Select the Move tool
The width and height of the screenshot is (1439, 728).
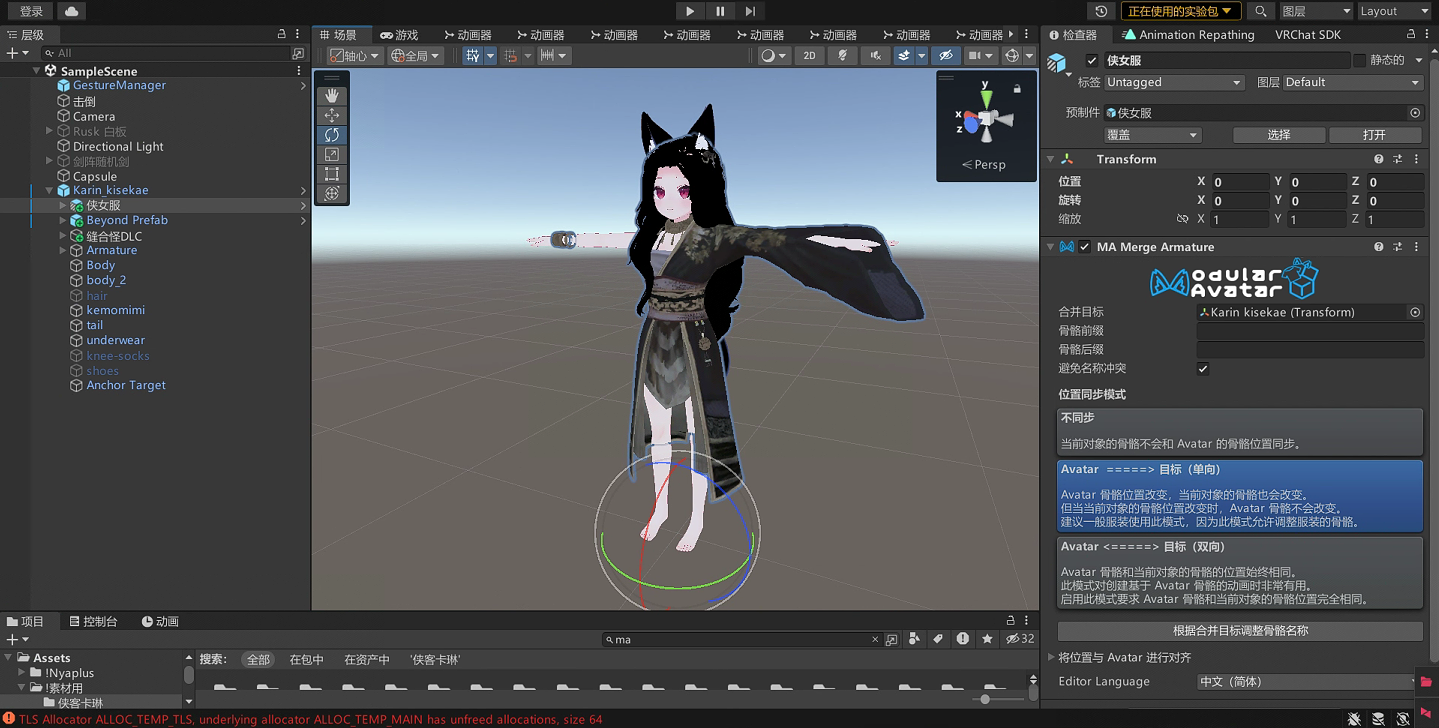click(332, 115)
